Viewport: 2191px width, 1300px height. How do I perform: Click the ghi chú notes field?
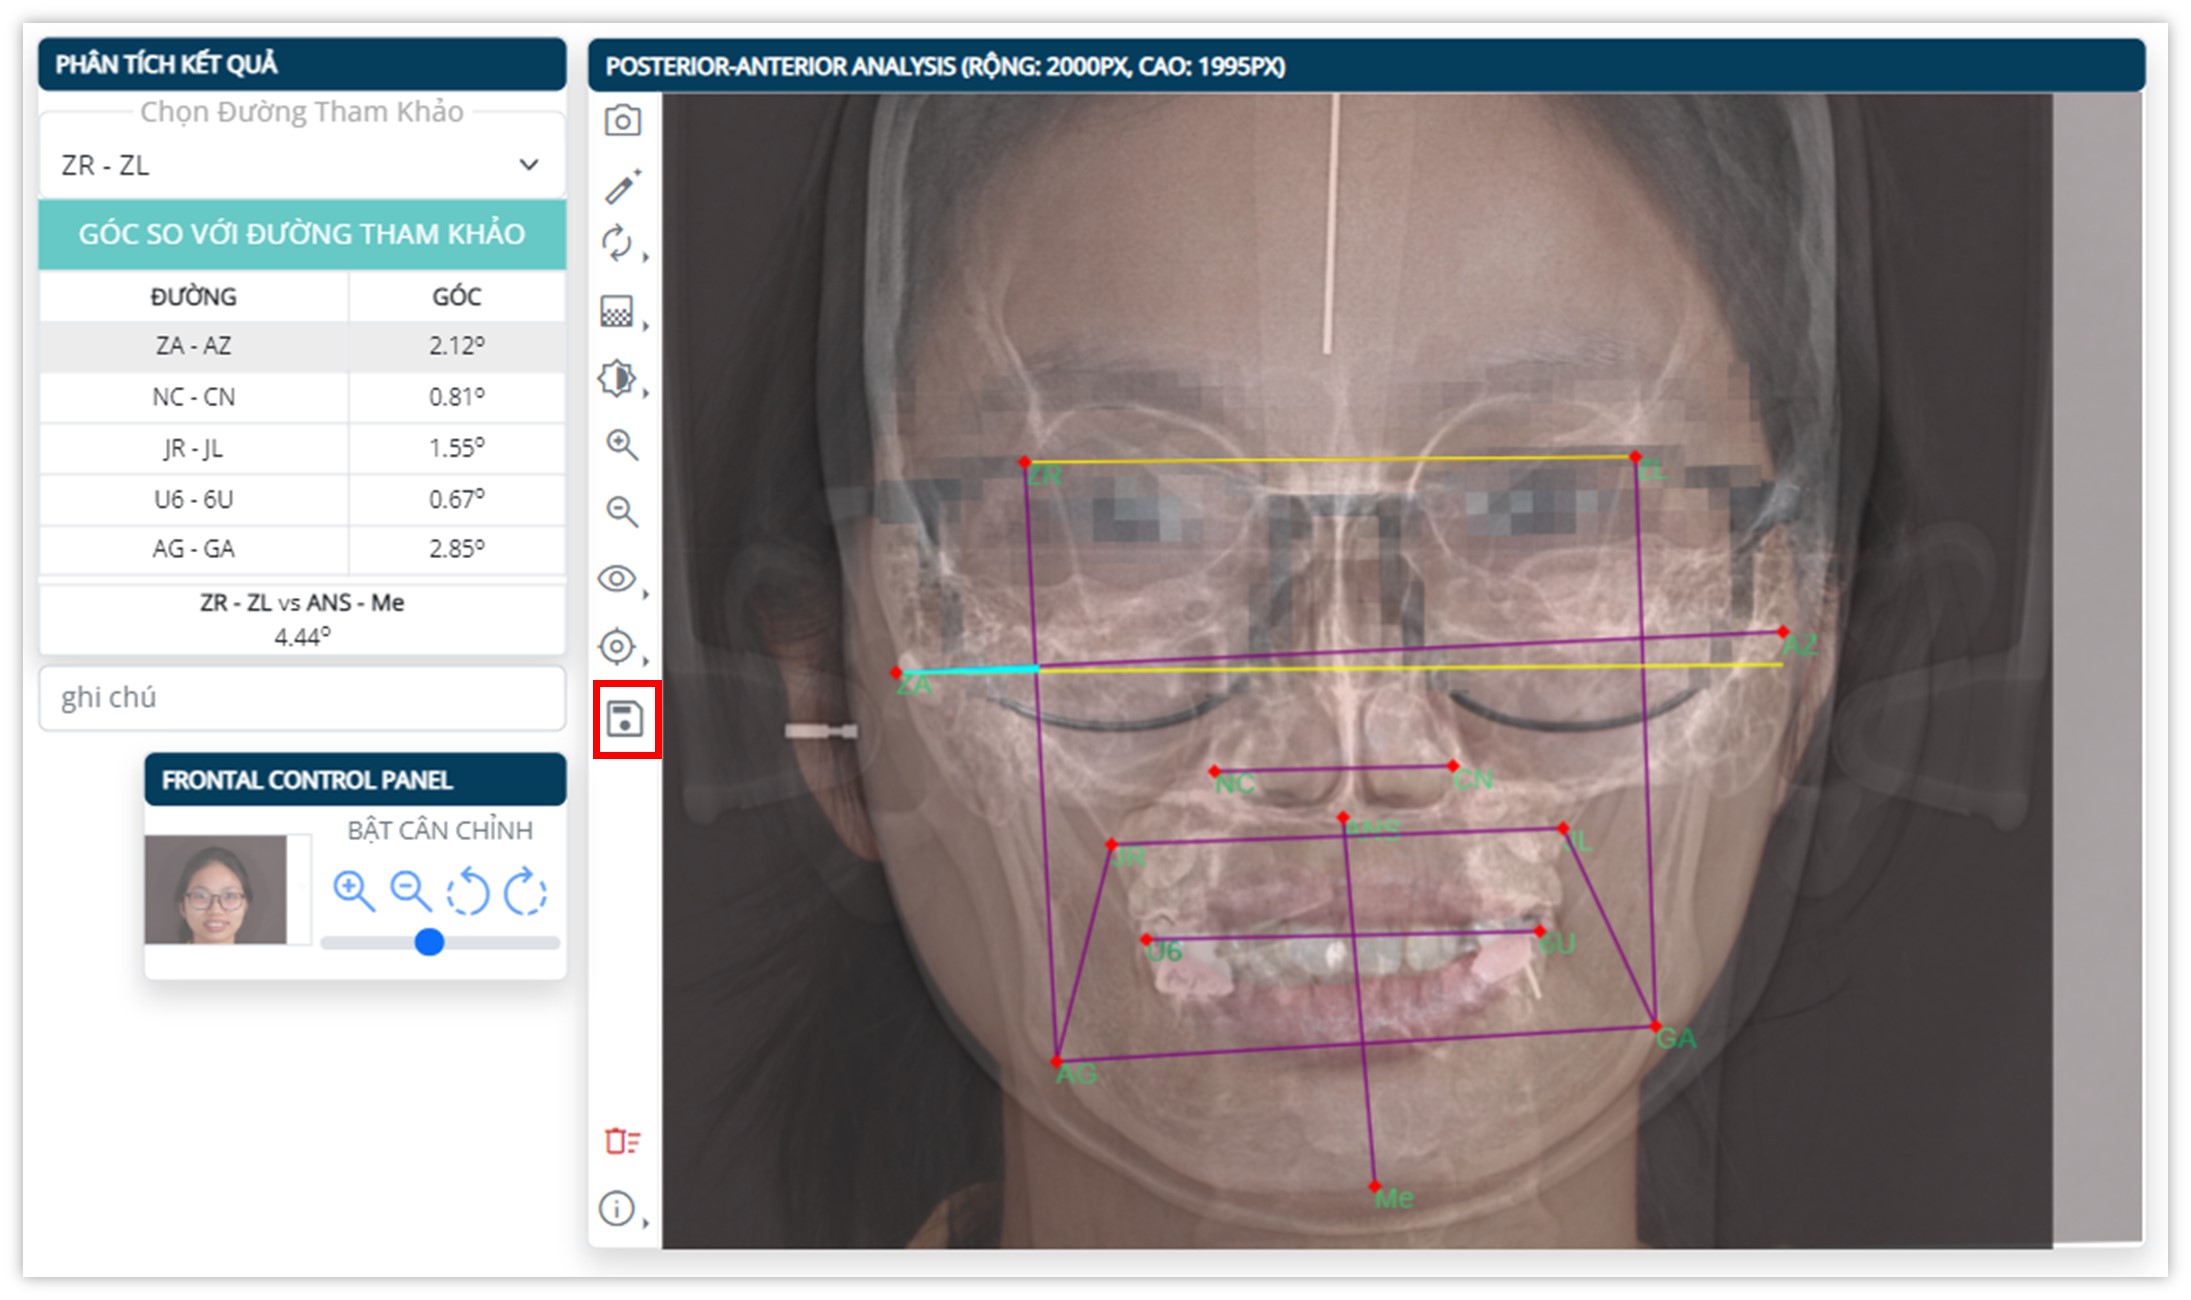[x=301, y=698]
